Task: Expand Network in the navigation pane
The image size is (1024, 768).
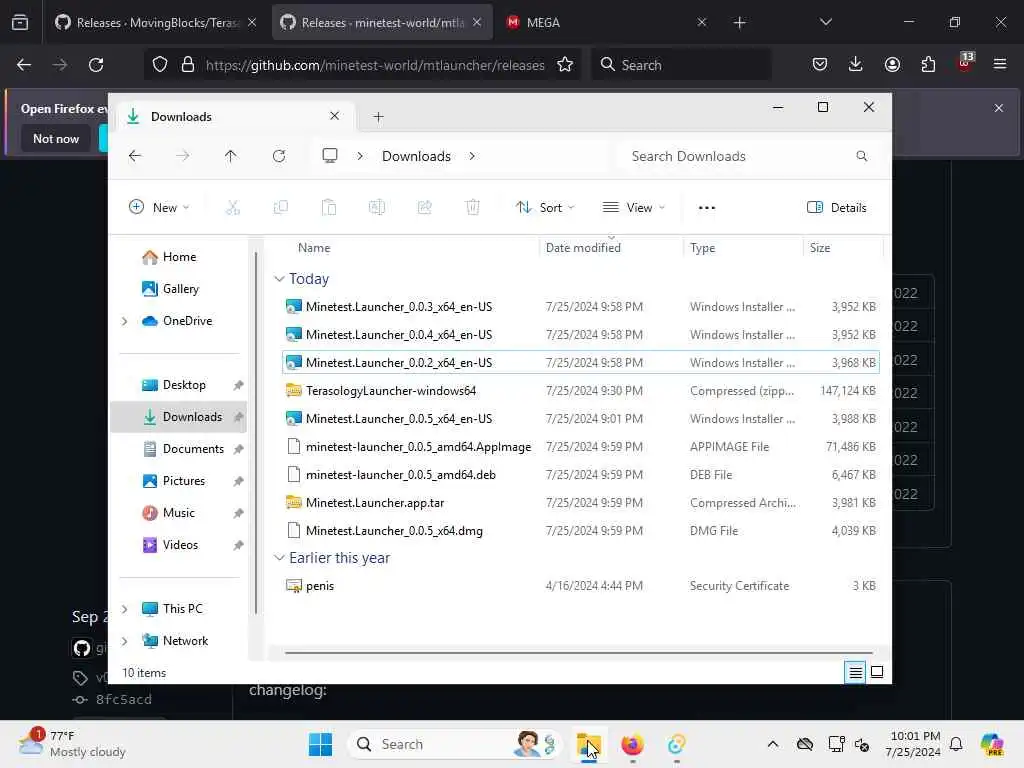Action: click(124, 641)
